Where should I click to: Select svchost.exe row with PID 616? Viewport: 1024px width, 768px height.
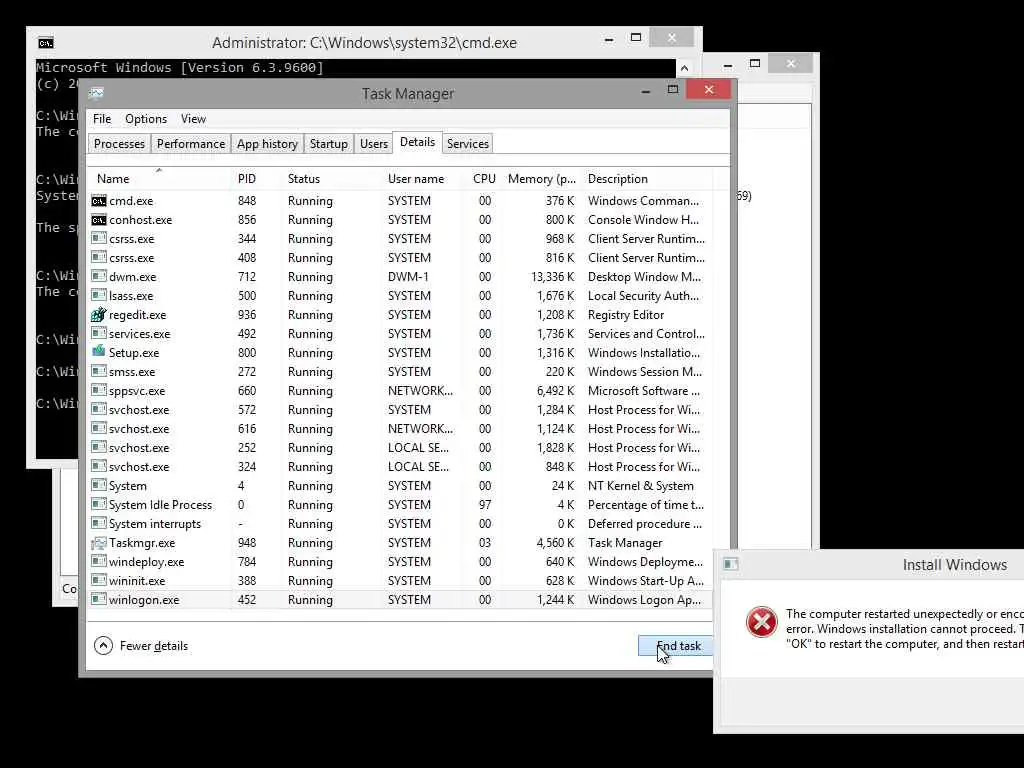(x=400, y=428)
